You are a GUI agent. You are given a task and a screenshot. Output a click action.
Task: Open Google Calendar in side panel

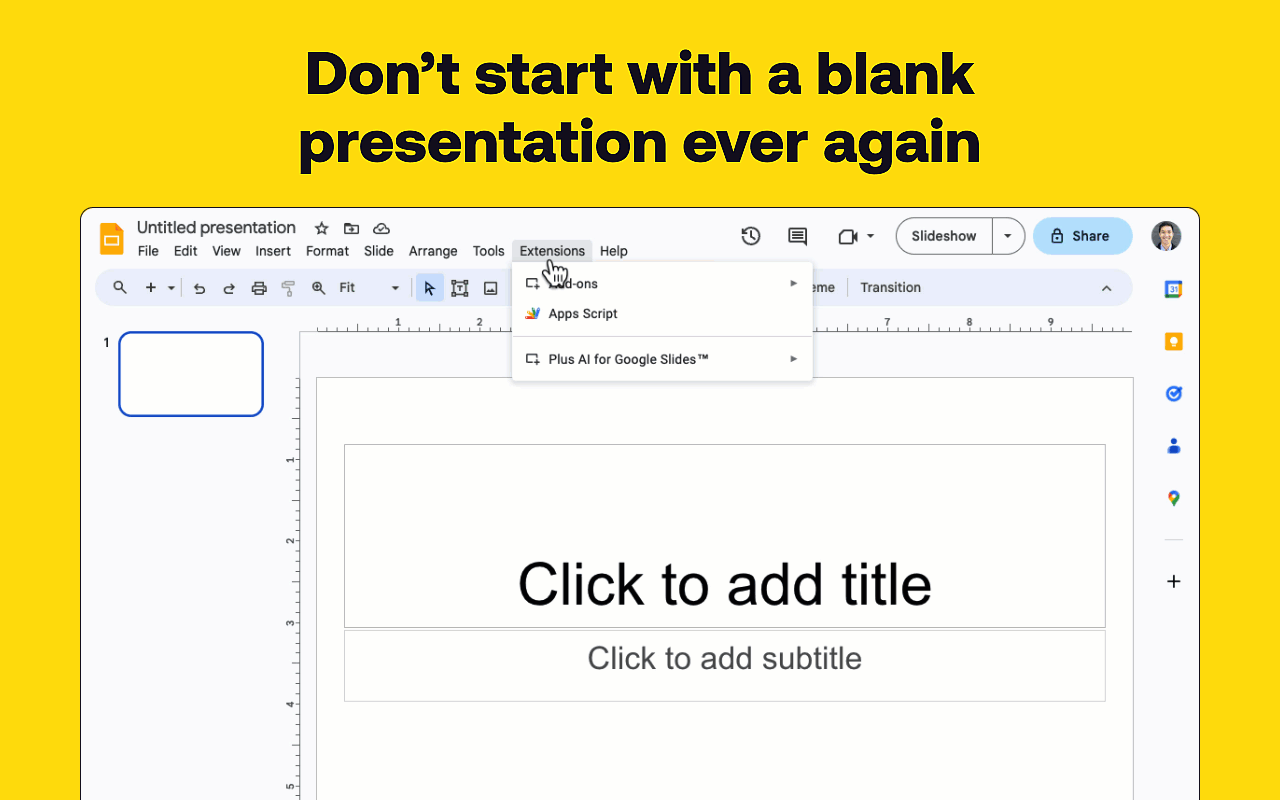click(x=1174, y=289)
